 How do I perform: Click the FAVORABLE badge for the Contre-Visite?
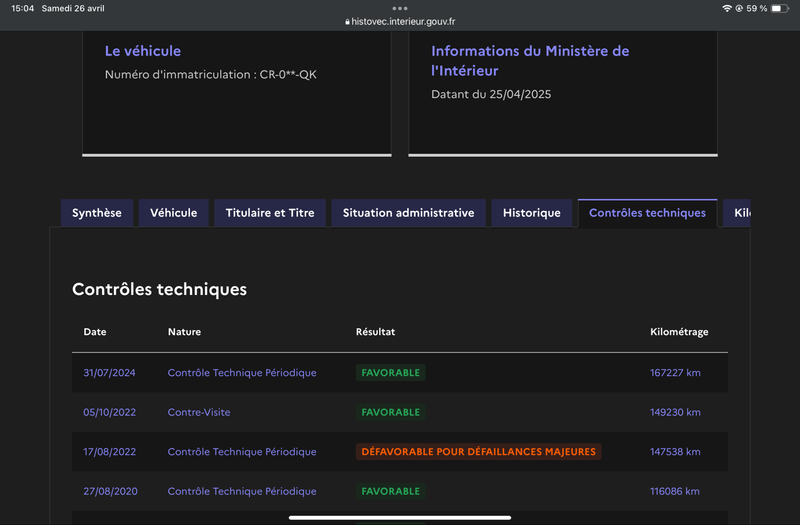pyautogui.click(x=391, y=412)
